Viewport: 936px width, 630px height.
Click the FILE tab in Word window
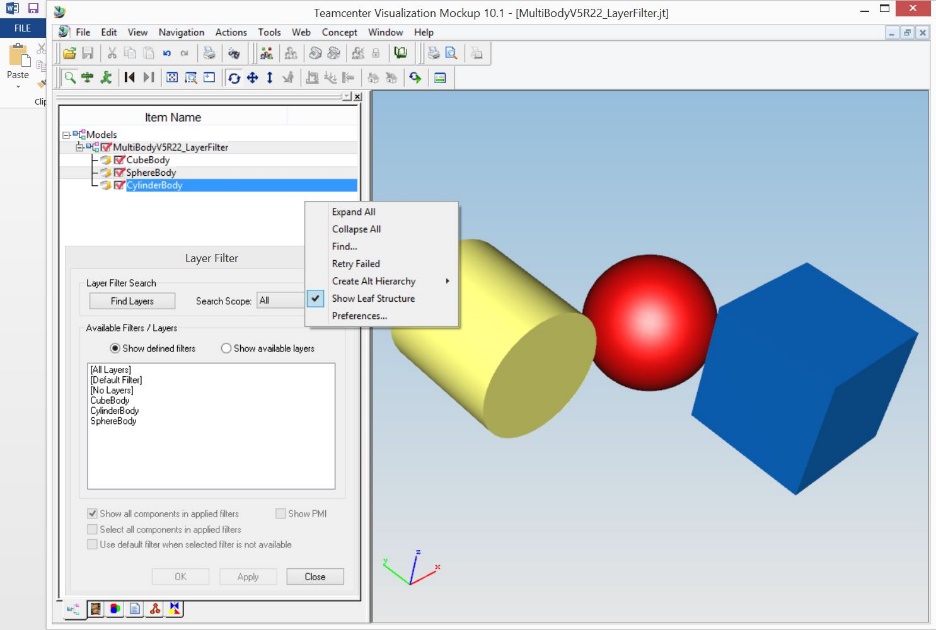pos(23,28)
